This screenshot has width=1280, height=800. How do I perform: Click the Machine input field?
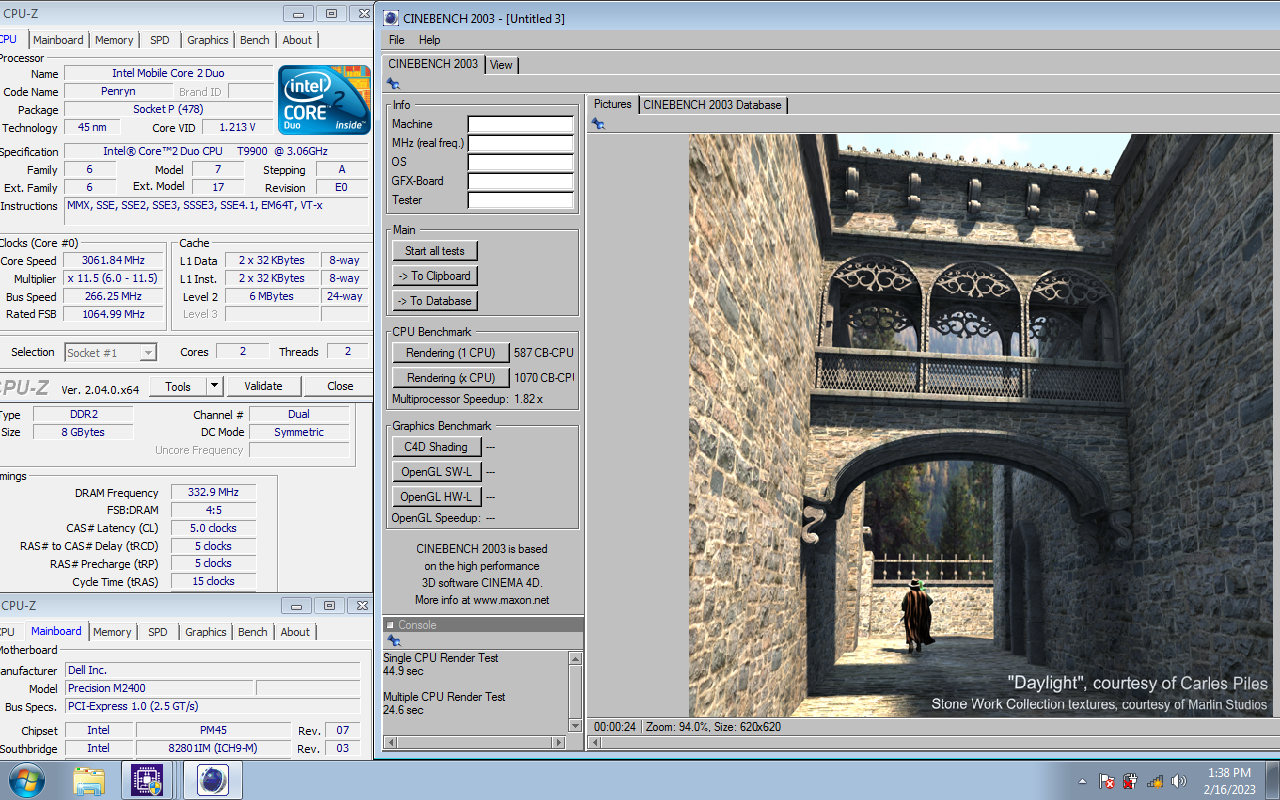[521, 124]
